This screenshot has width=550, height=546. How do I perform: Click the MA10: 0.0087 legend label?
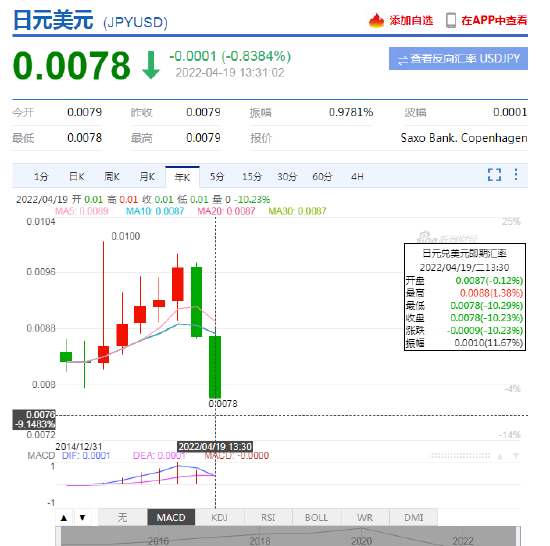coord(155,211)
